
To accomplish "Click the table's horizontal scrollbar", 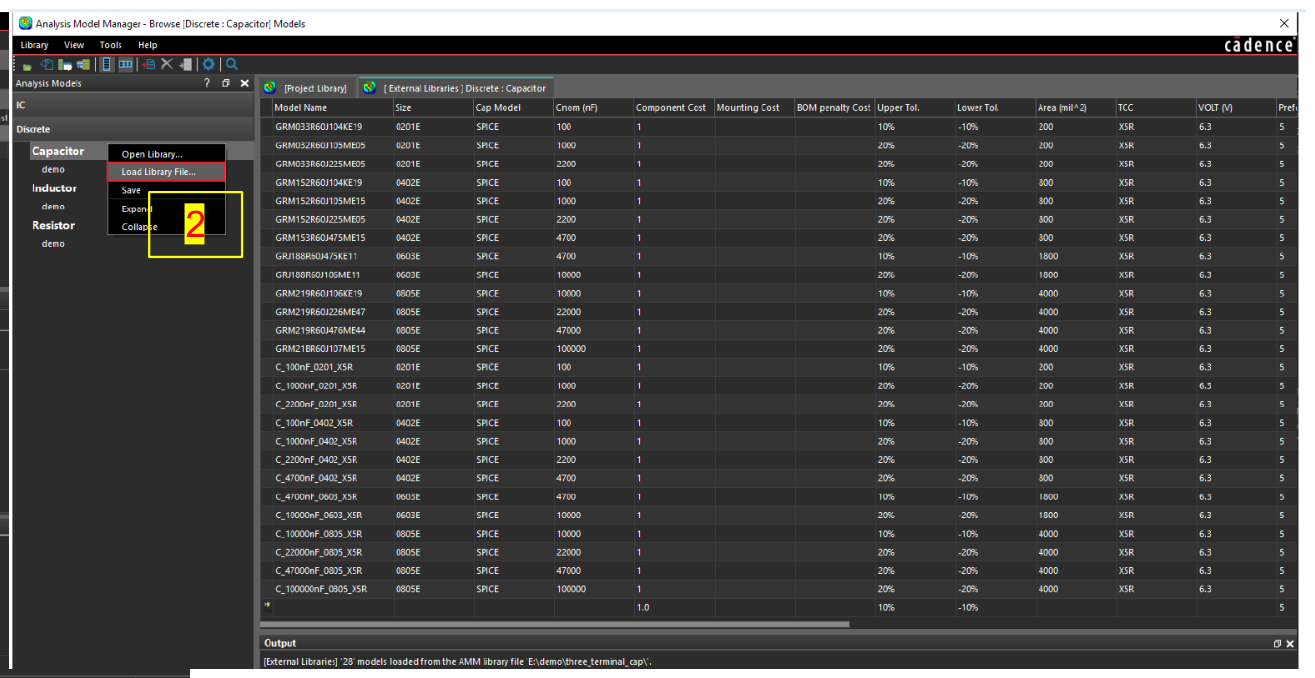I will (555, 624).
